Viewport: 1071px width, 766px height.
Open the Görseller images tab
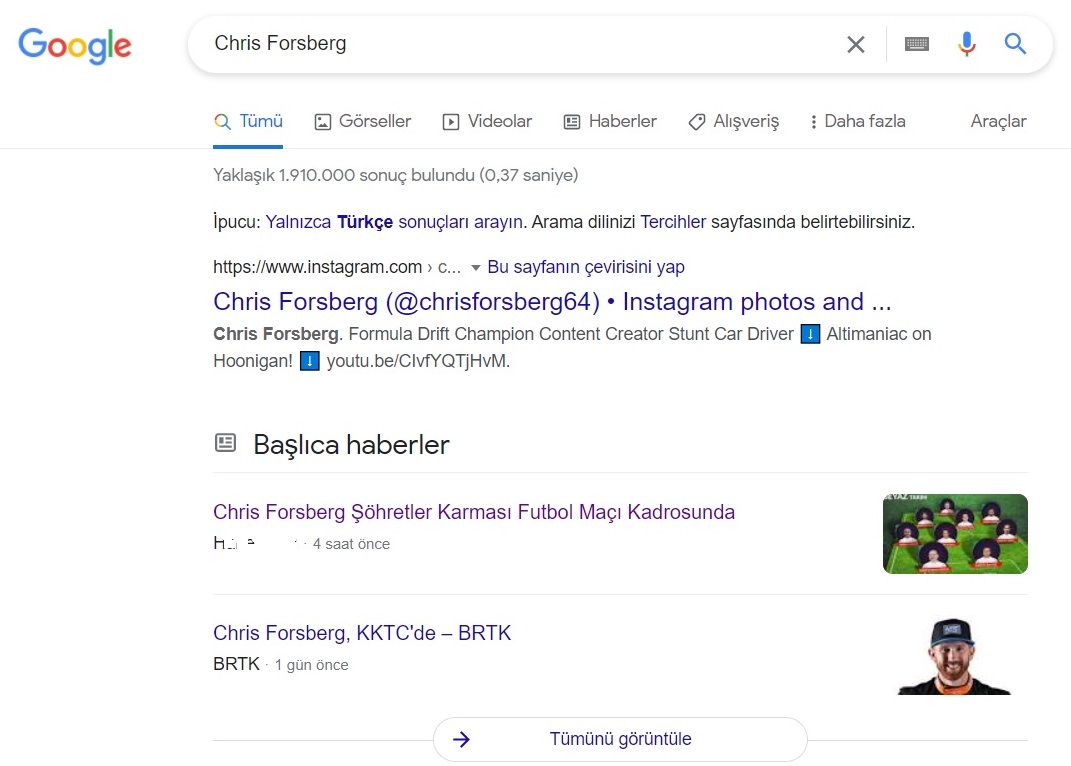363,122
